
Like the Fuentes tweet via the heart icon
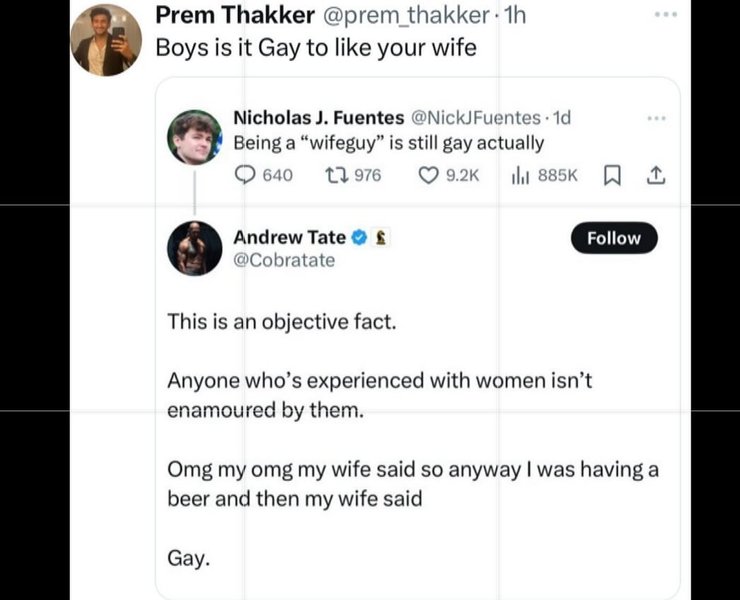point(428,175)
